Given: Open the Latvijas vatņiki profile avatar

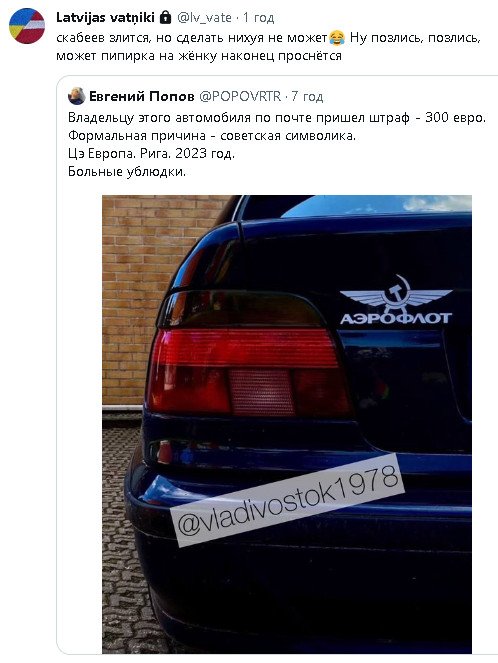Looking at the screenshot, I should (x=27, y=26).
